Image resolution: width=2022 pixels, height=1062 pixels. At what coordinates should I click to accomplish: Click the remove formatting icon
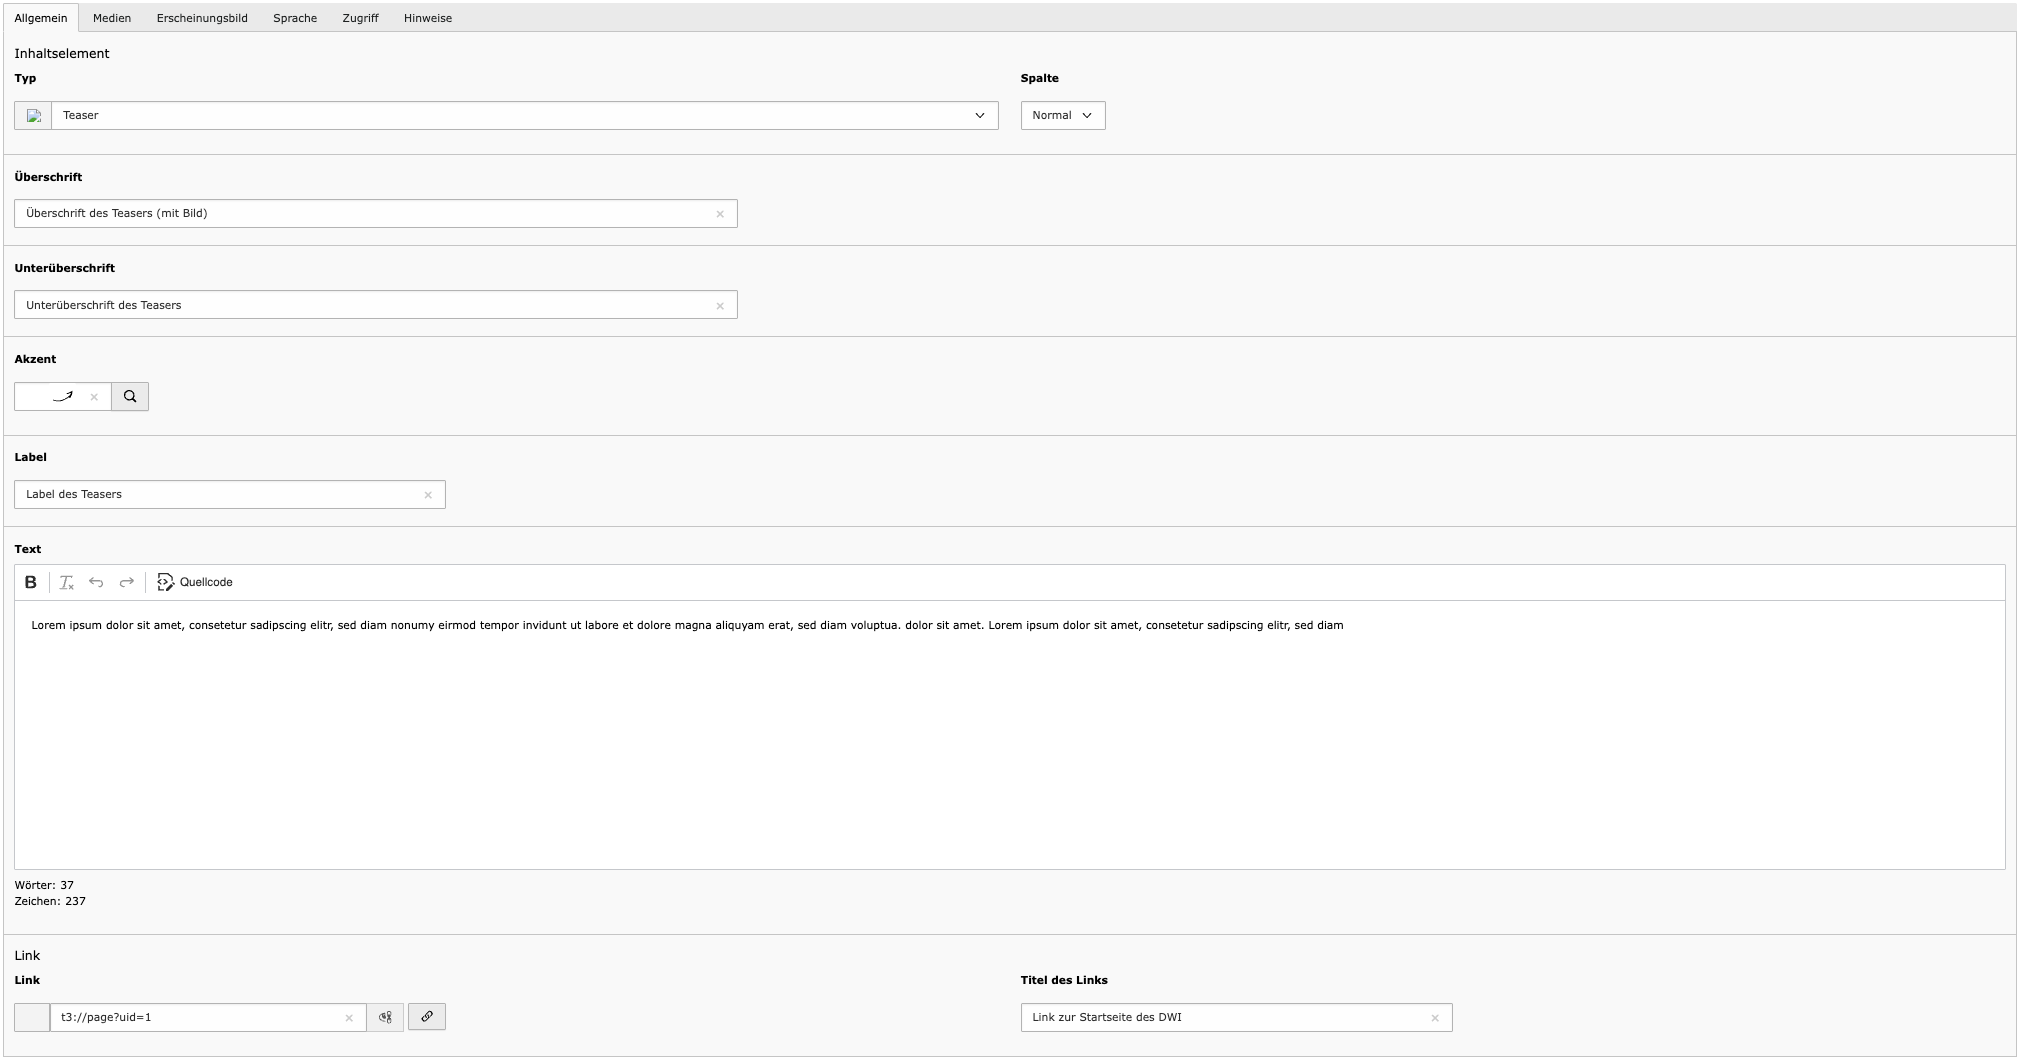pyautogui.click(x=67, y=583)
